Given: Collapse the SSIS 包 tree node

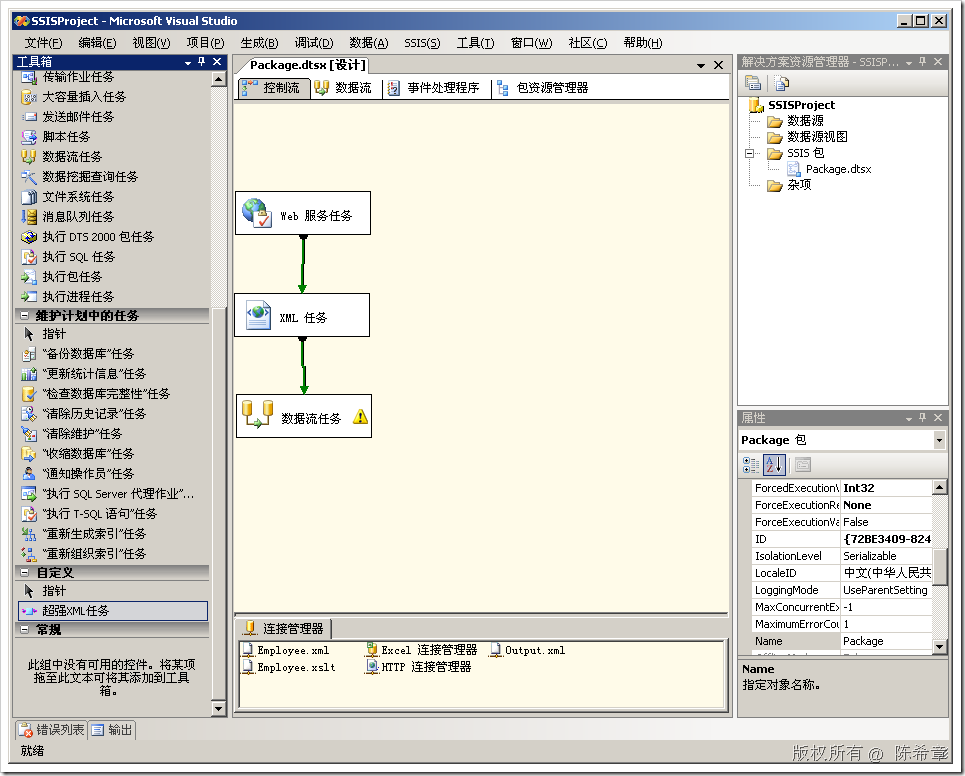Looking at the screenshot, I should [x=749, y=153].
